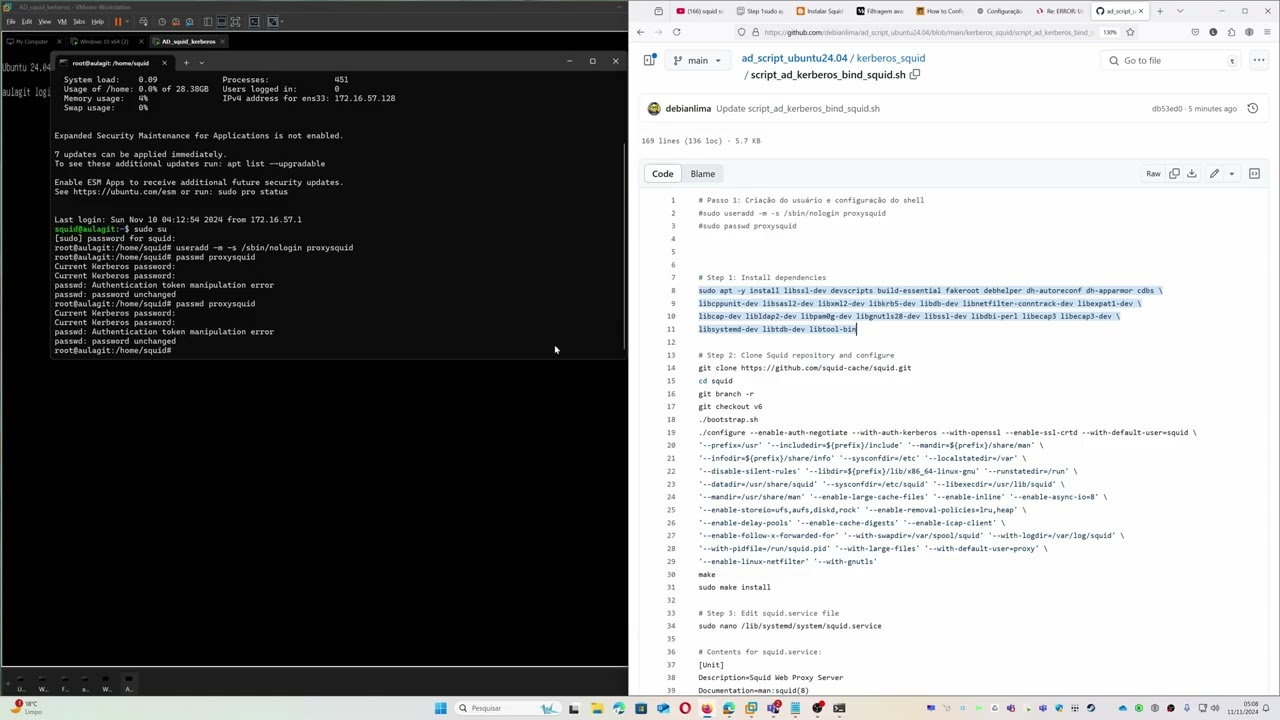Open kerberos_squid folder breadcrumb link
The height and width of the screenshot is (720, 1280).
(891, 59)
